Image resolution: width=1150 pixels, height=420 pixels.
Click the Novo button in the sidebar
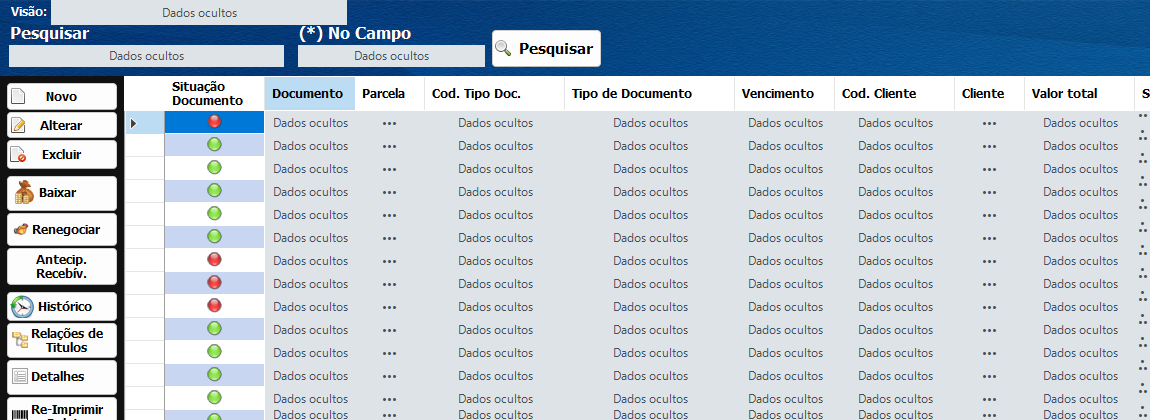(62, 97)
